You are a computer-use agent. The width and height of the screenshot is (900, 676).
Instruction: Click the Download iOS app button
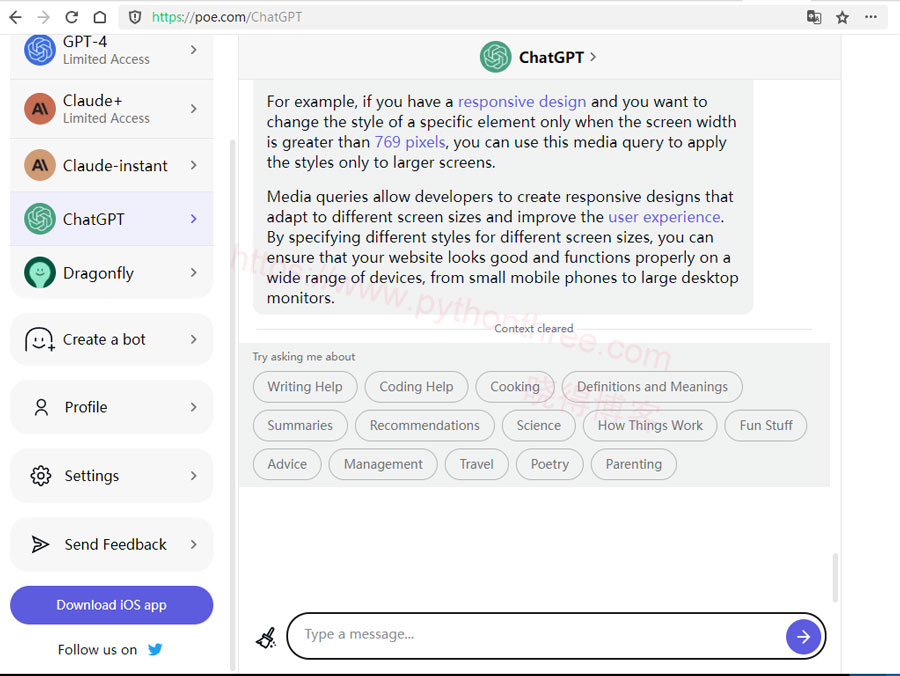[112, 605]
